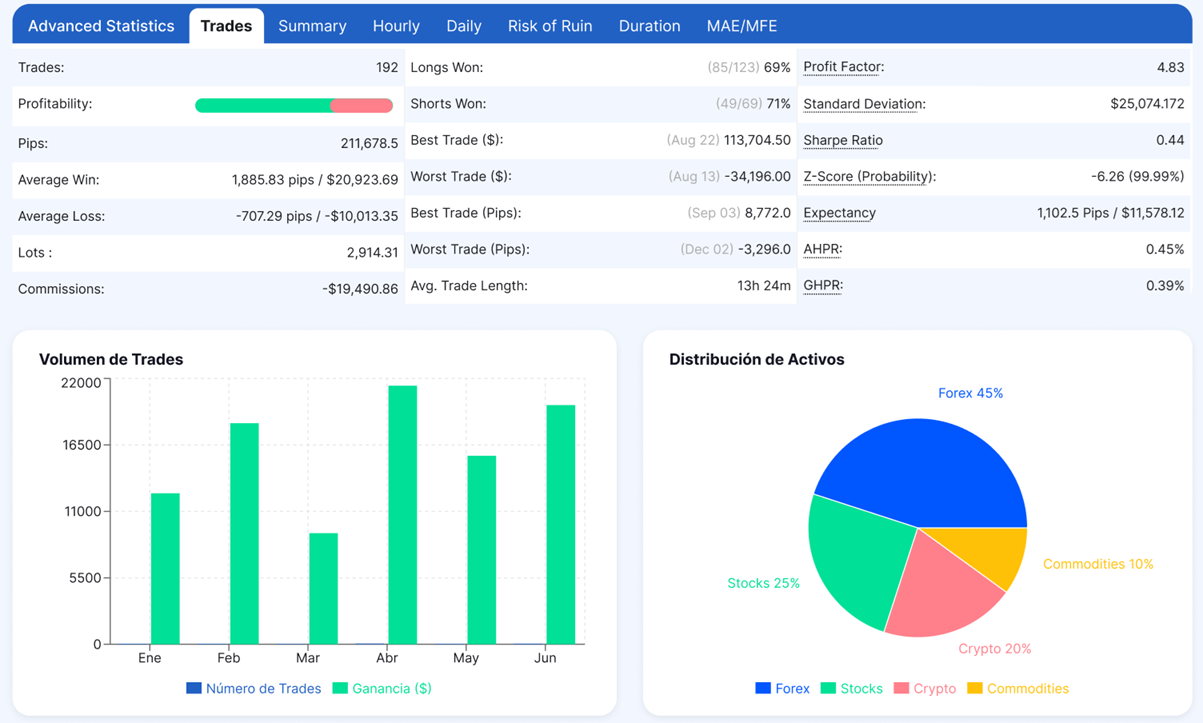Switch to the Daily tab
Screen dimensions: 1203x723
coord(464,26)
